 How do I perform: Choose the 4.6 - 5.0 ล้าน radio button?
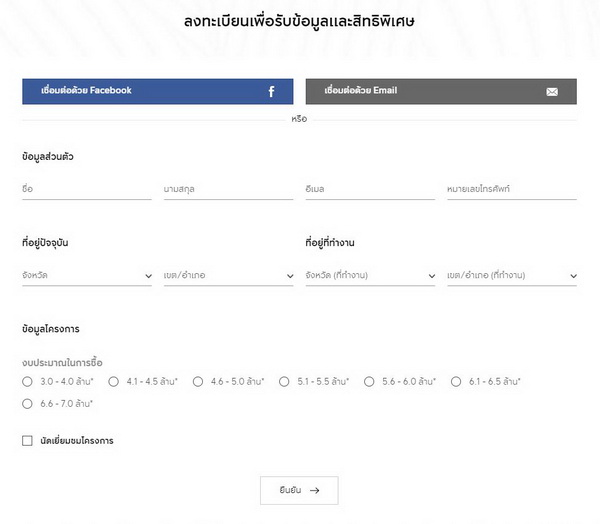(198, 381)
